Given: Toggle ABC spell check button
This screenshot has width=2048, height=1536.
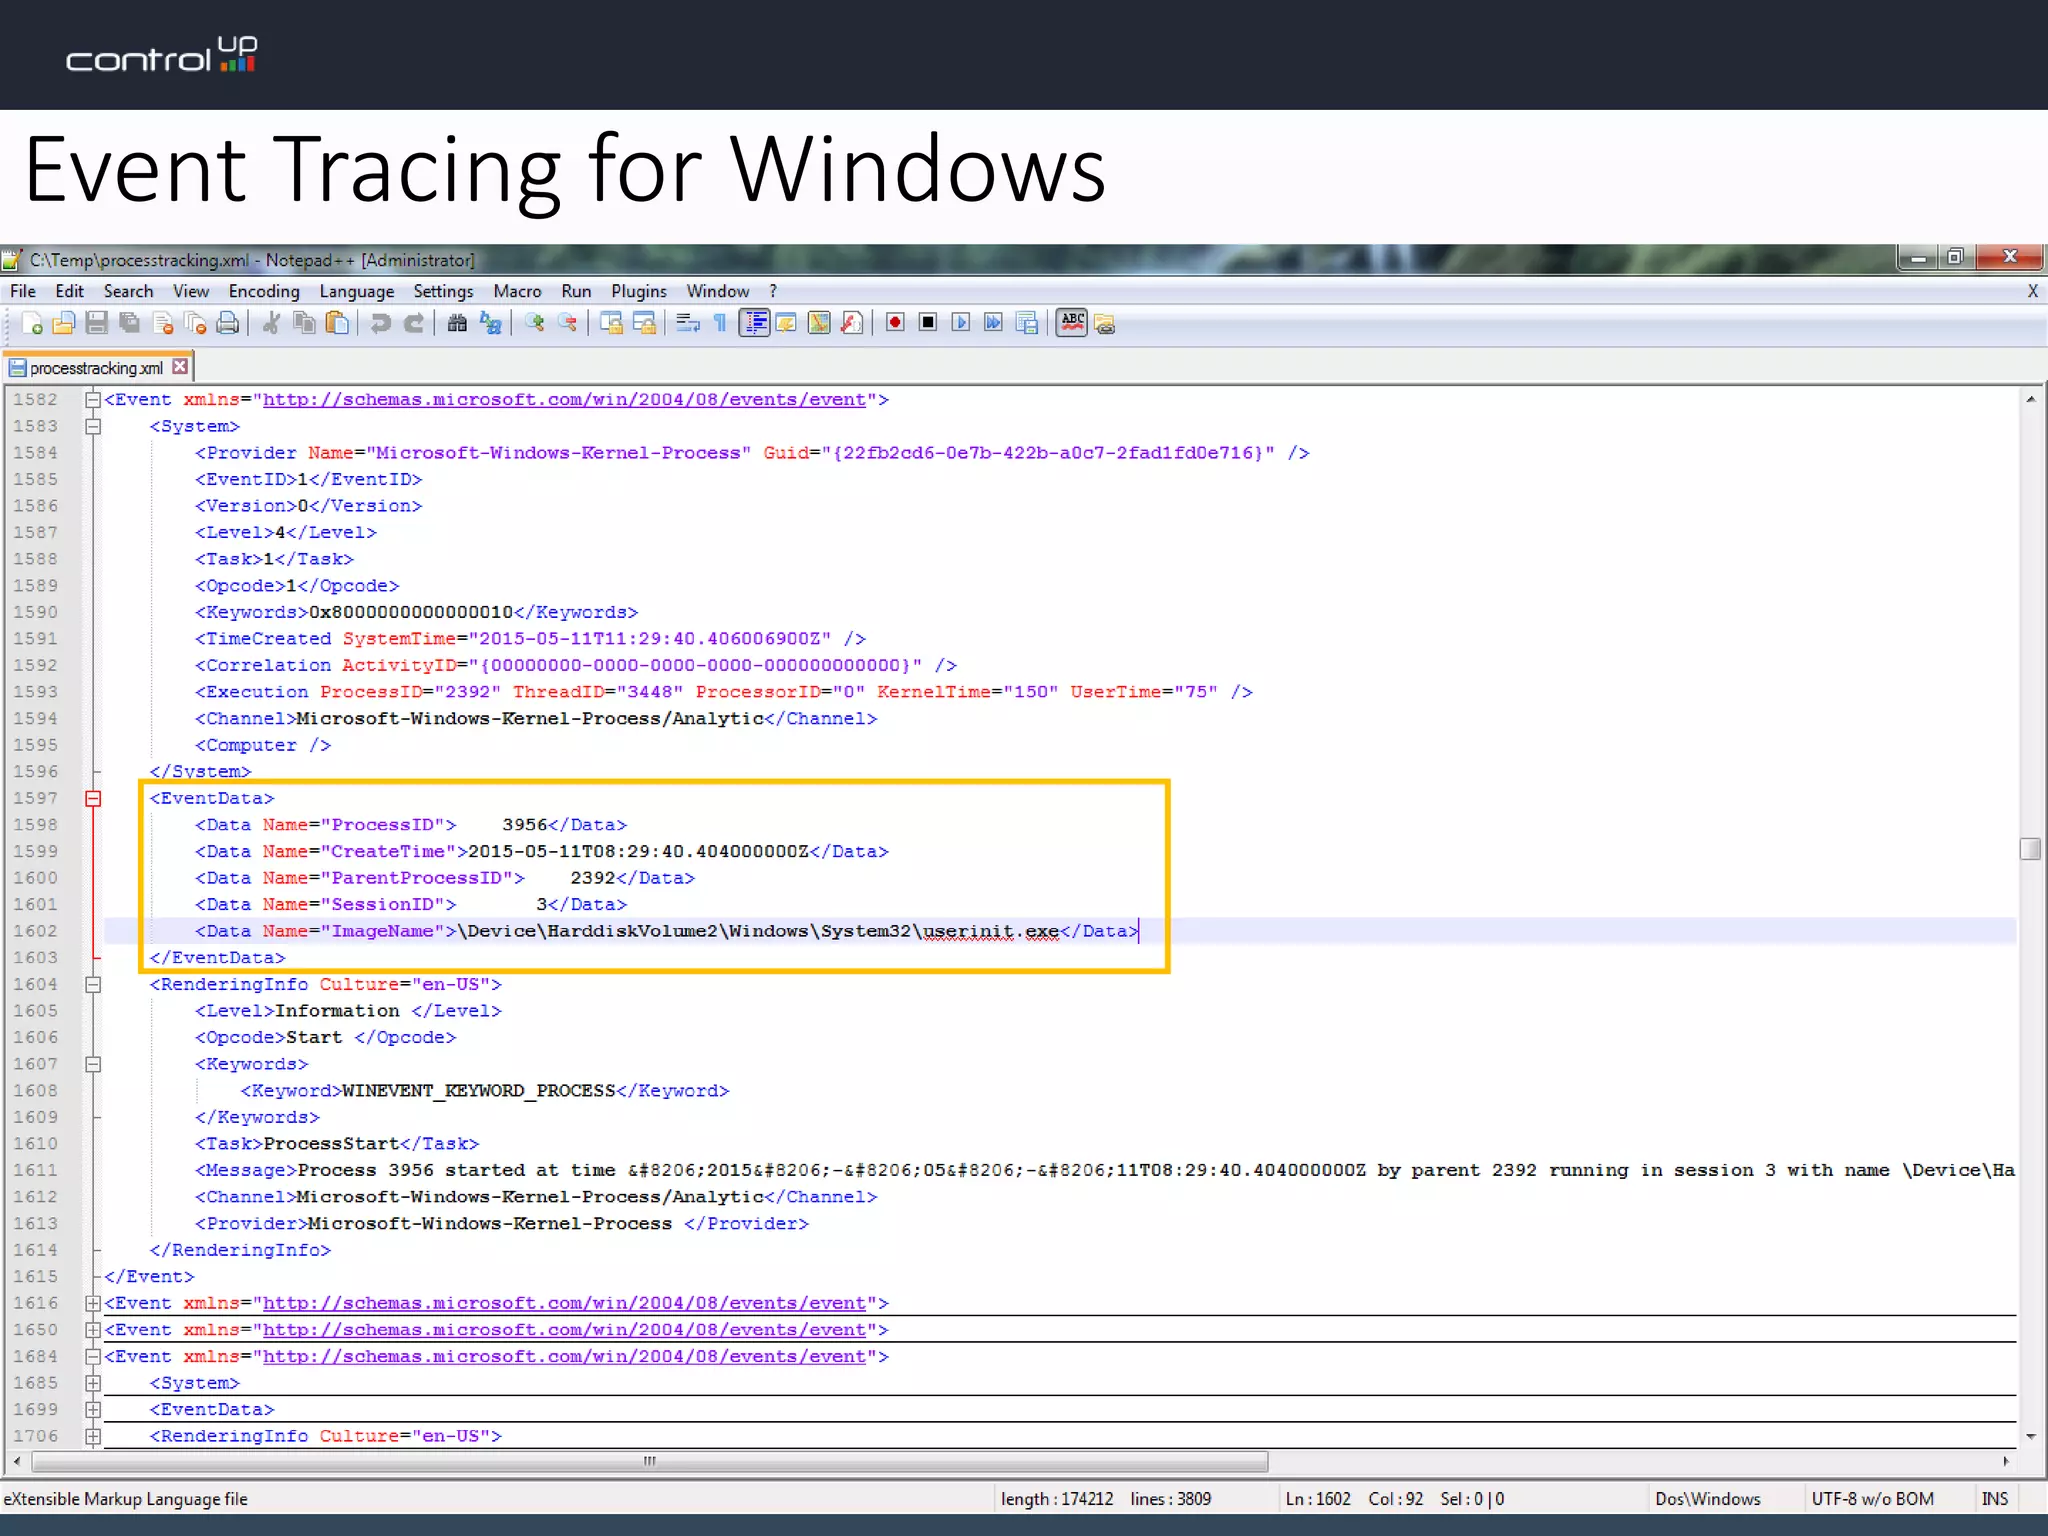Looking at the screenshot, I should 1072,322.
